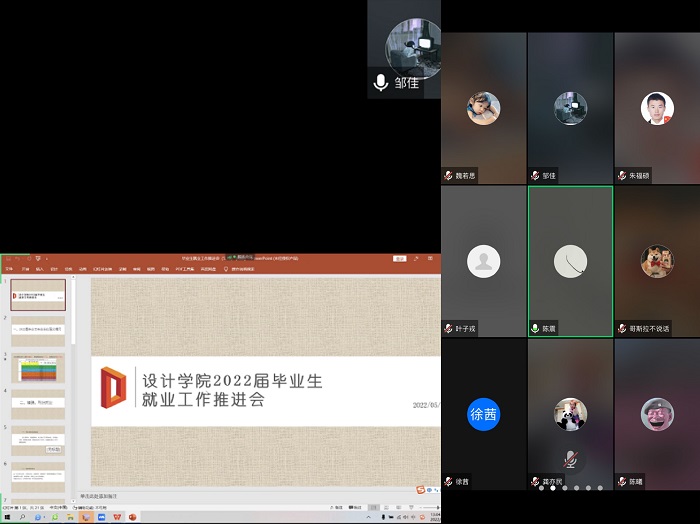Select the 徐茜 blue avatar tile
This screenshot has width=700, height=524.
pos(484,414)
